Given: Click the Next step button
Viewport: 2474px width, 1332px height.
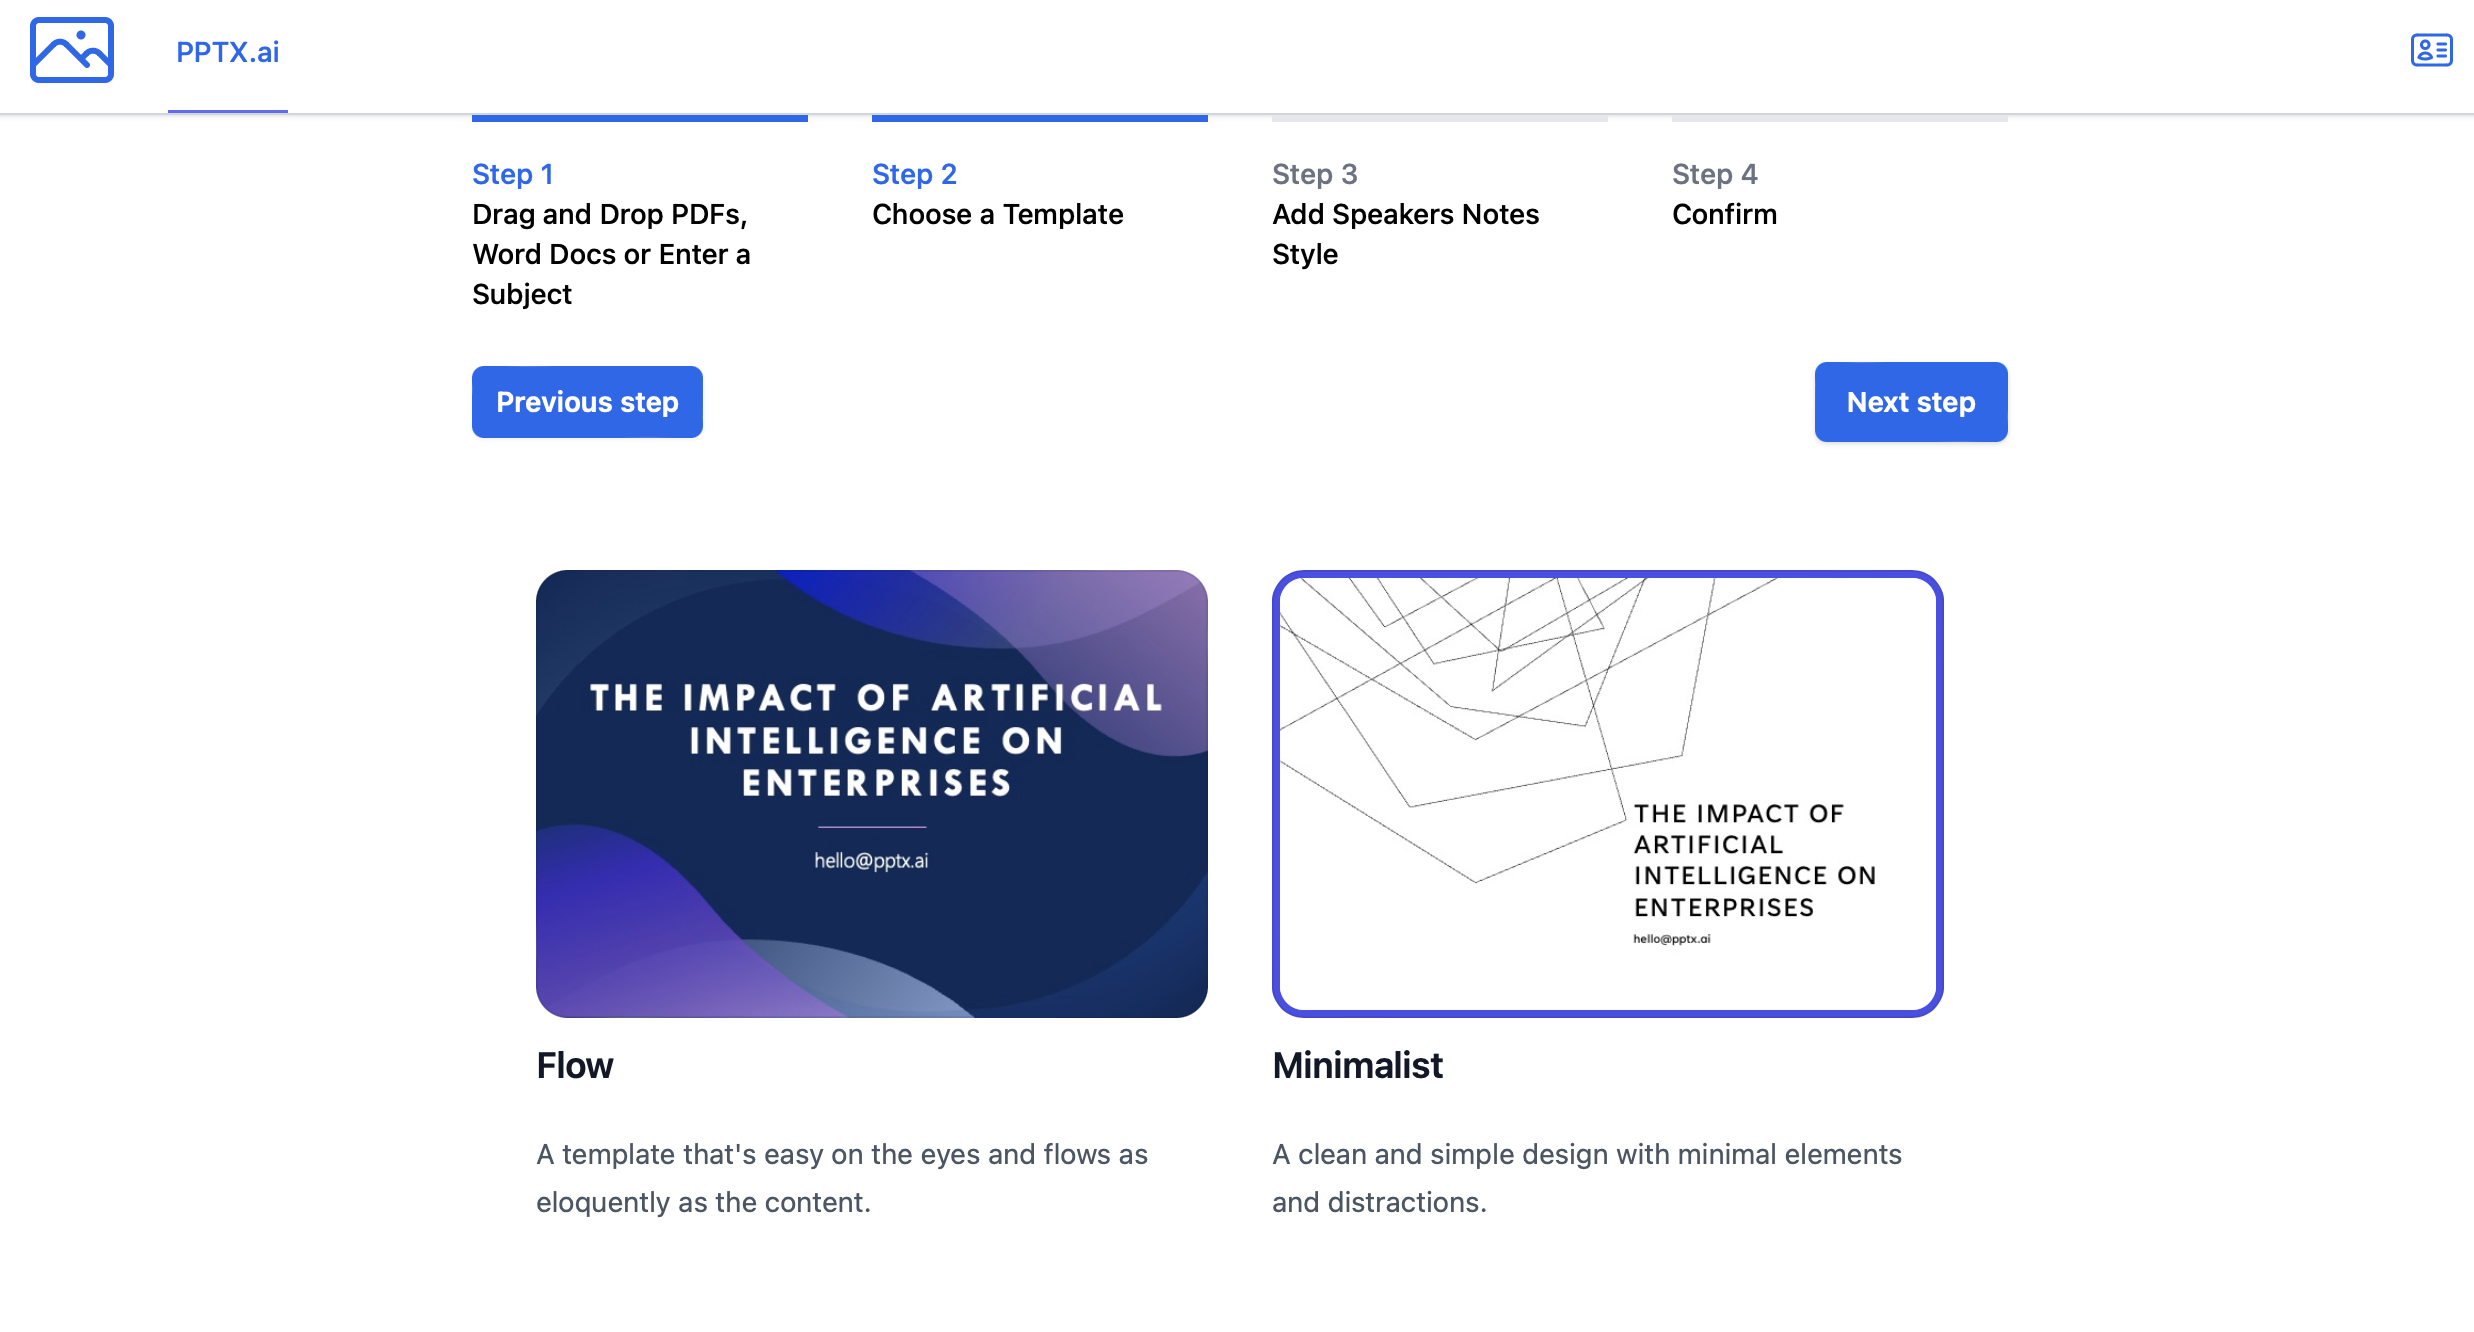Looking at the screenshot, I should point(1911,402).
